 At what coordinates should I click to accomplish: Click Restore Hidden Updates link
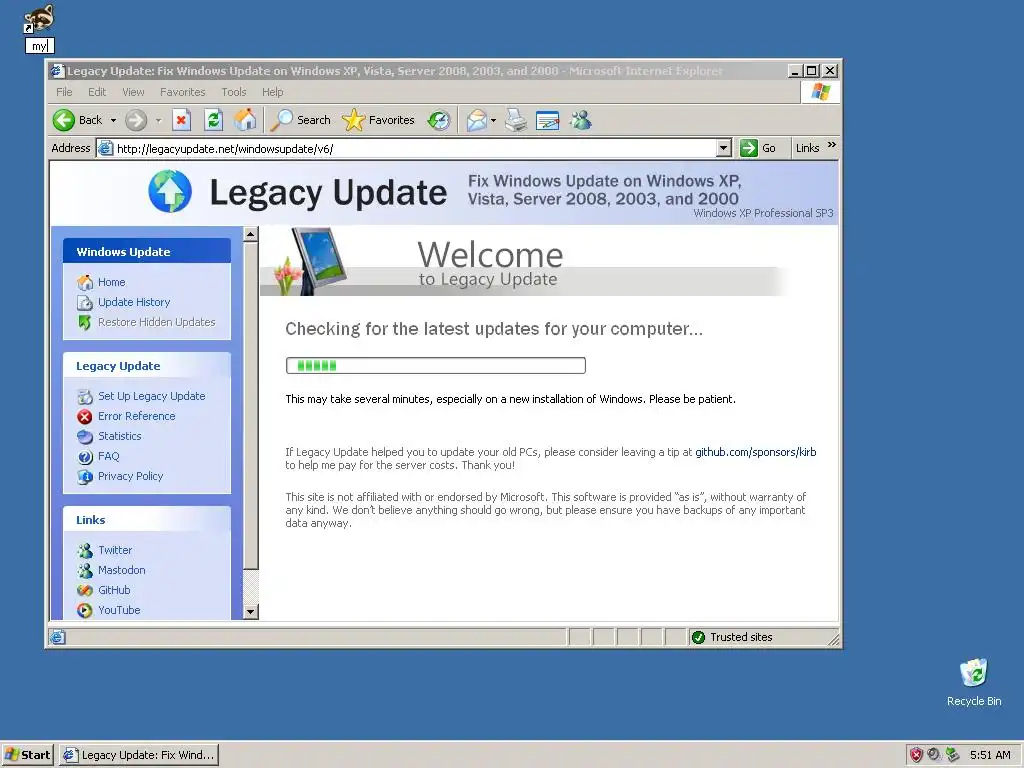156,322
